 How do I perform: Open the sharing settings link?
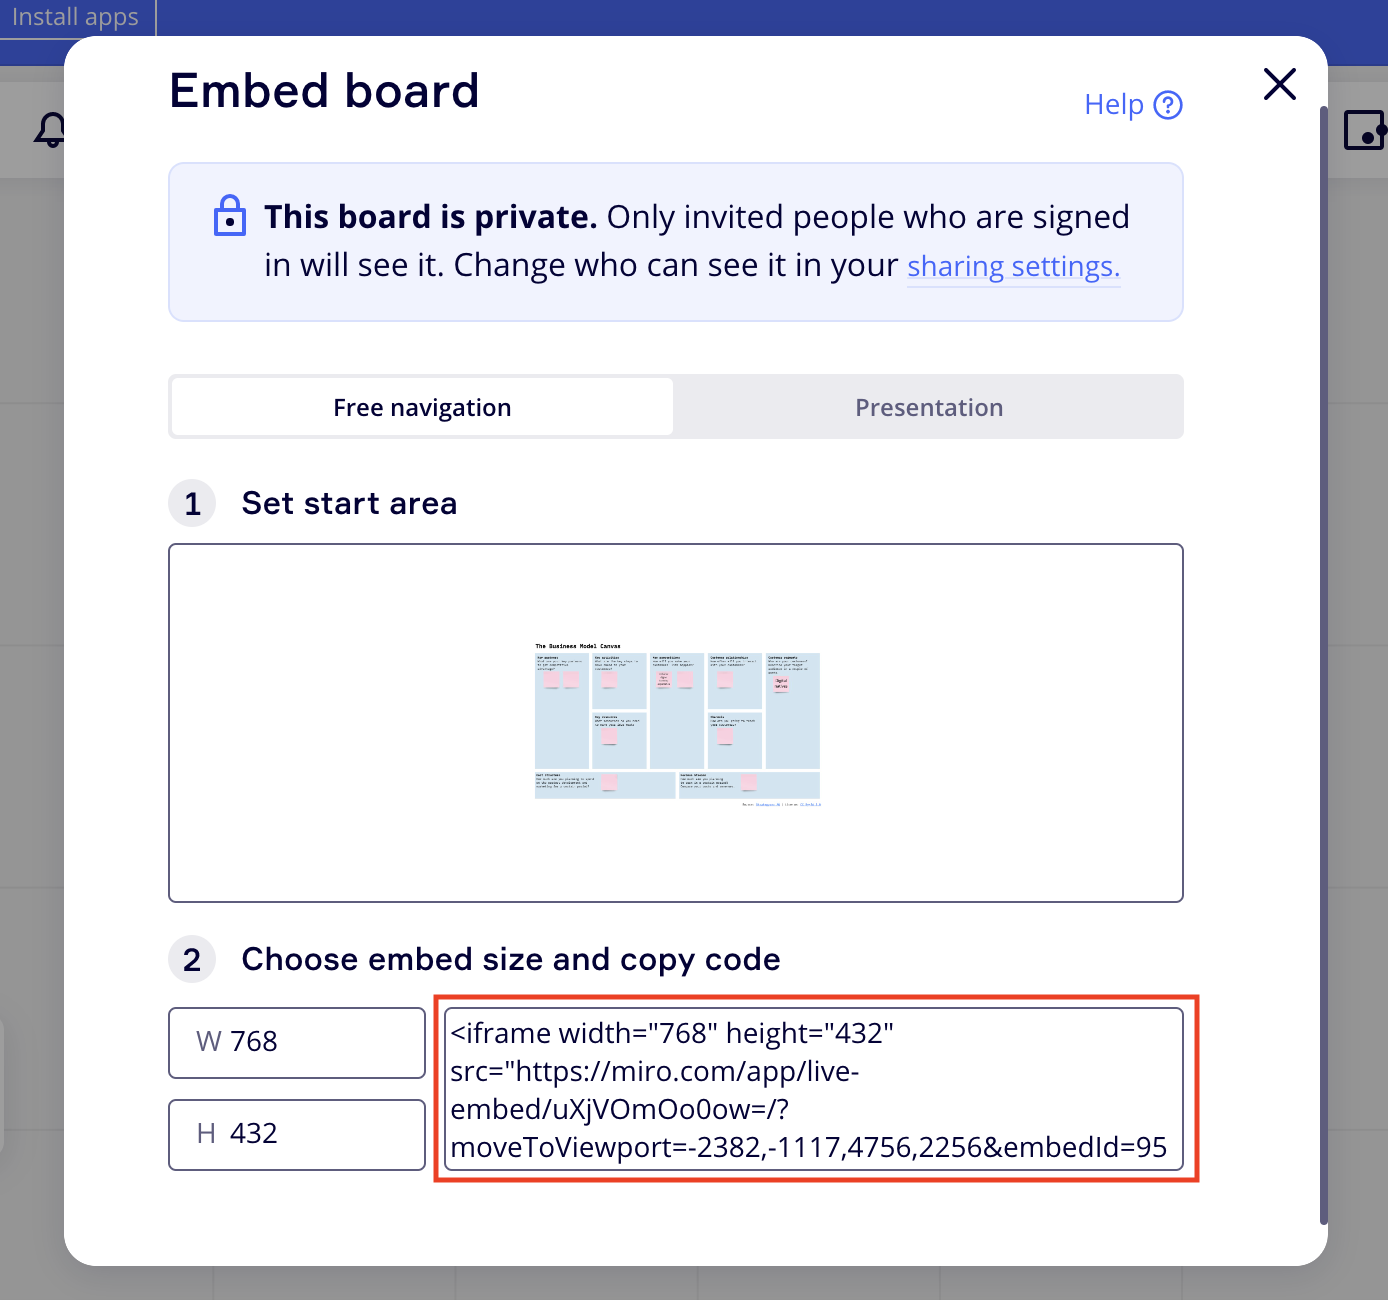1012,267
